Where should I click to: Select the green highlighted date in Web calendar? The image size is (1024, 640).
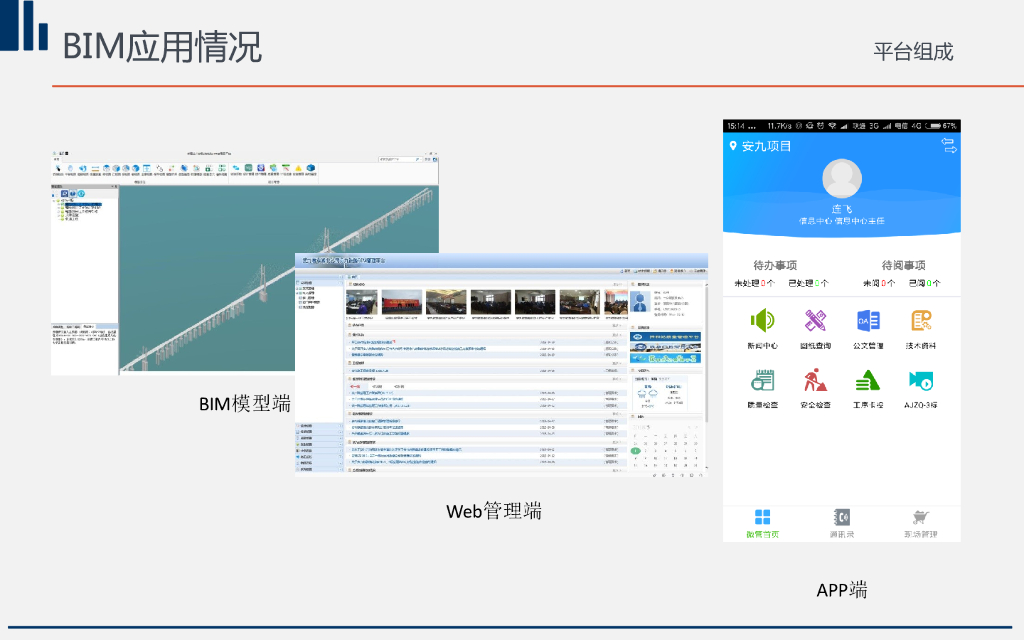635,451
